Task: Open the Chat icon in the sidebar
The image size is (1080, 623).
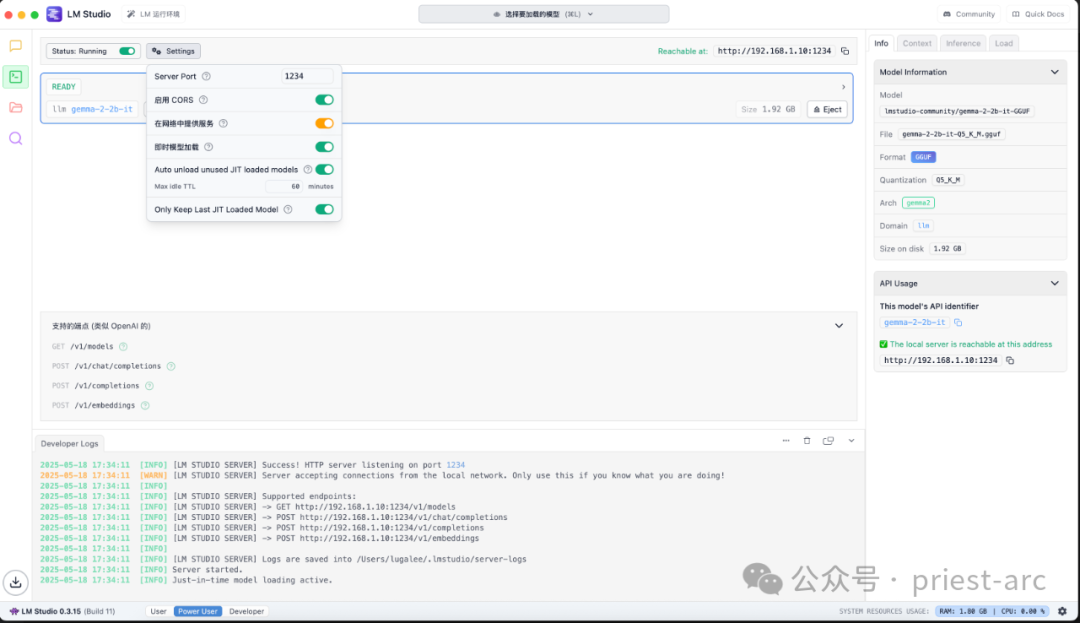Action: pyautogui.click(x=16, y=46)
